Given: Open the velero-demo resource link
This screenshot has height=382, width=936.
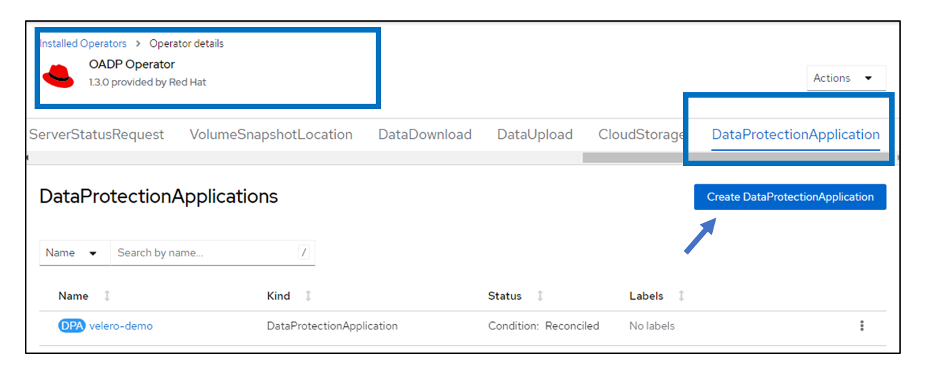Looking at the screenshot, I should click(x=121, y=326).
